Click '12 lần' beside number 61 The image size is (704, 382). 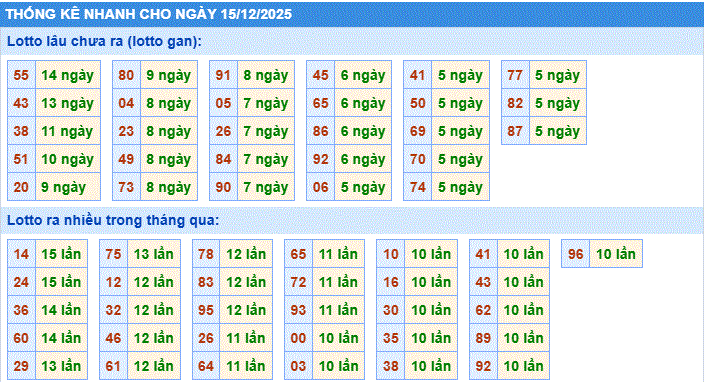point(154,366)
